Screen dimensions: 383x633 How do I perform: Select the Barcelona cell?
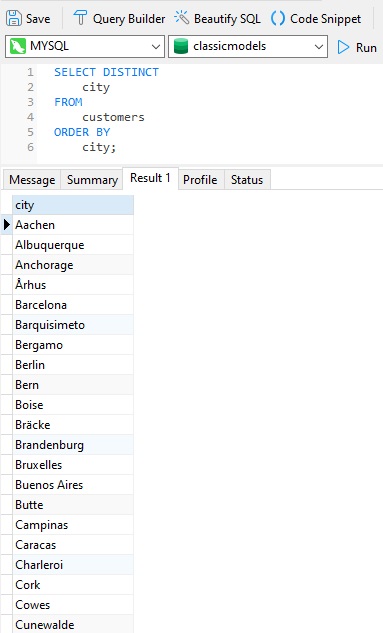pyautogui.click(x=73, y=305)
